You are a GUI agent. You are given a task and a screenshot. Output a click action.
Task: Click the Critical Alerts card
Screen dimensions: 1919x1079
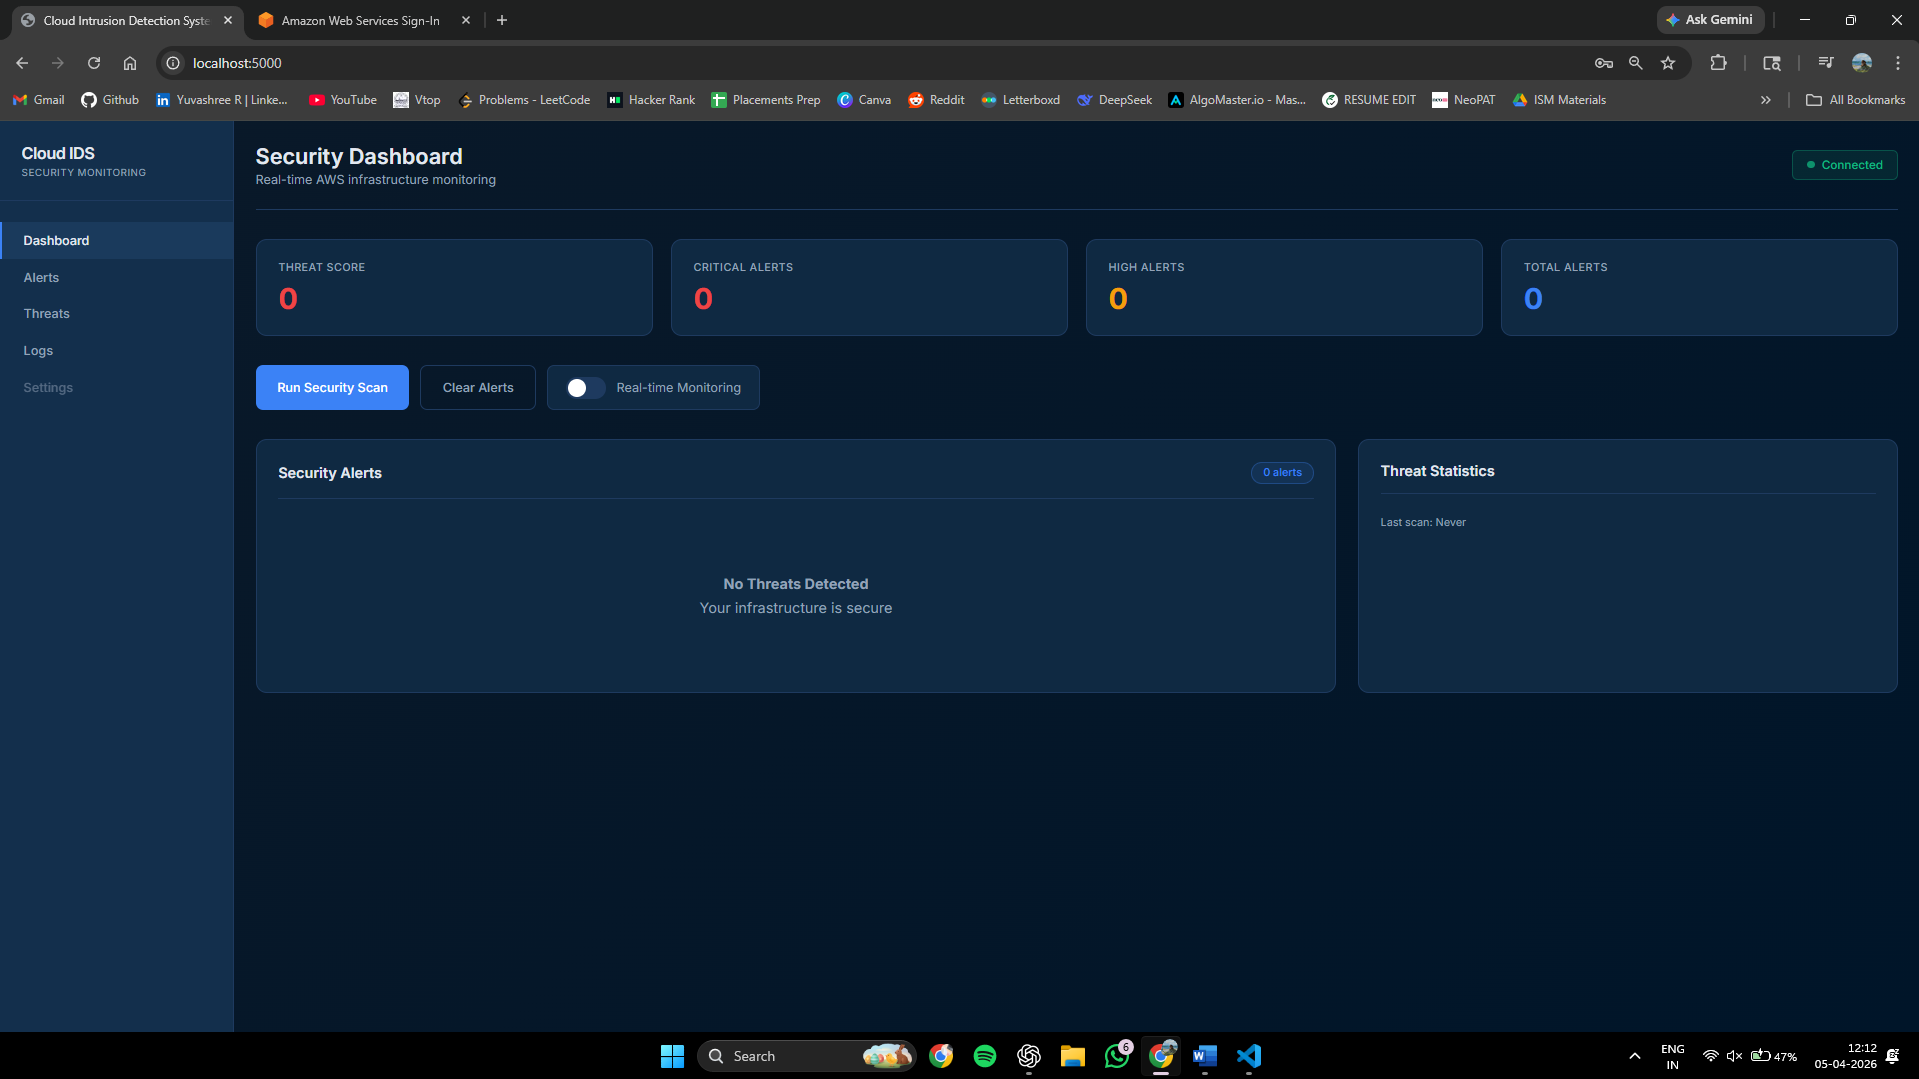click(869, 288)
